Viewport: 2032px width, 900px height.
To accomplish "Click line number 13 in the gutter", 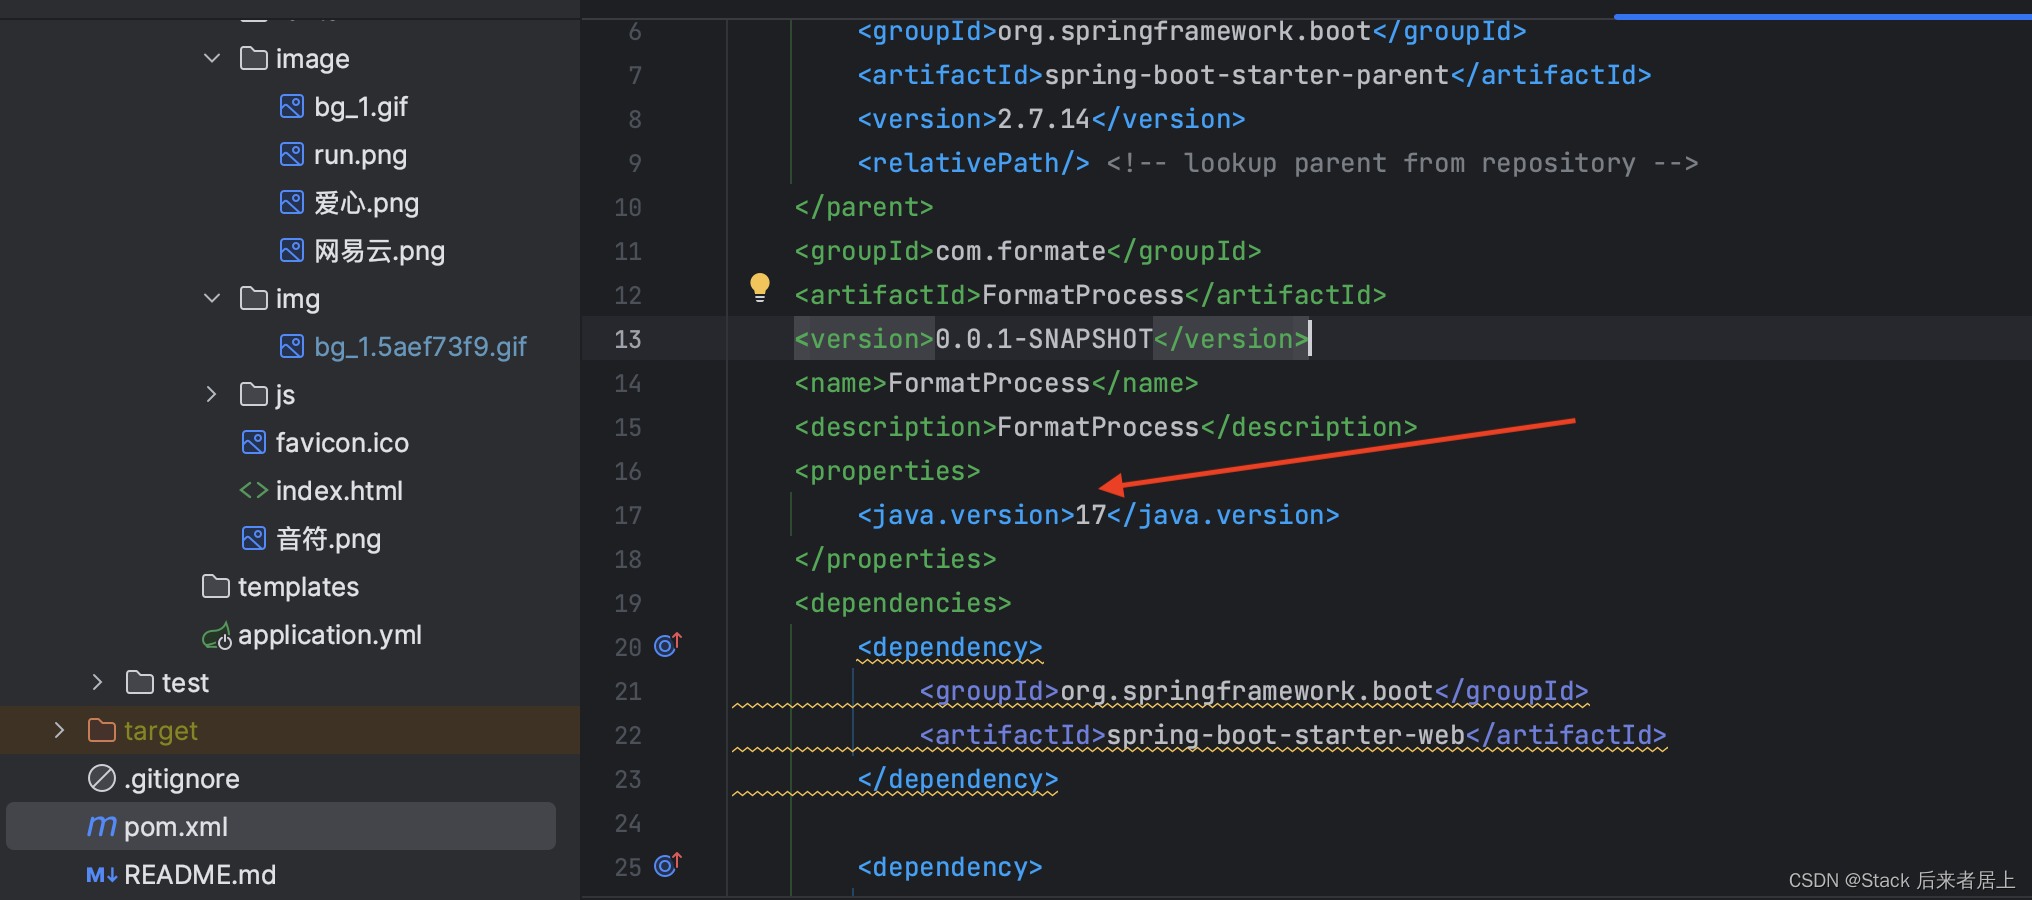I will coord(628,339).
